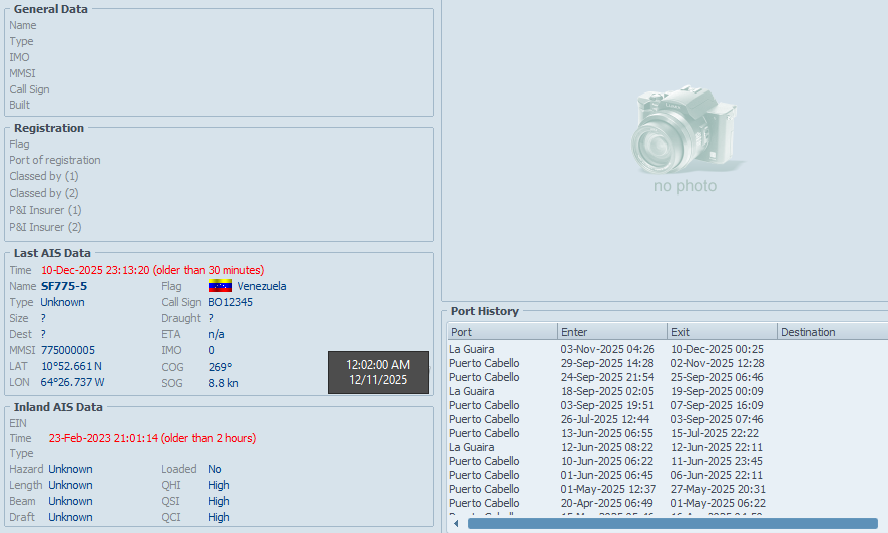Click the QHI value High

[x=219, y=485]
